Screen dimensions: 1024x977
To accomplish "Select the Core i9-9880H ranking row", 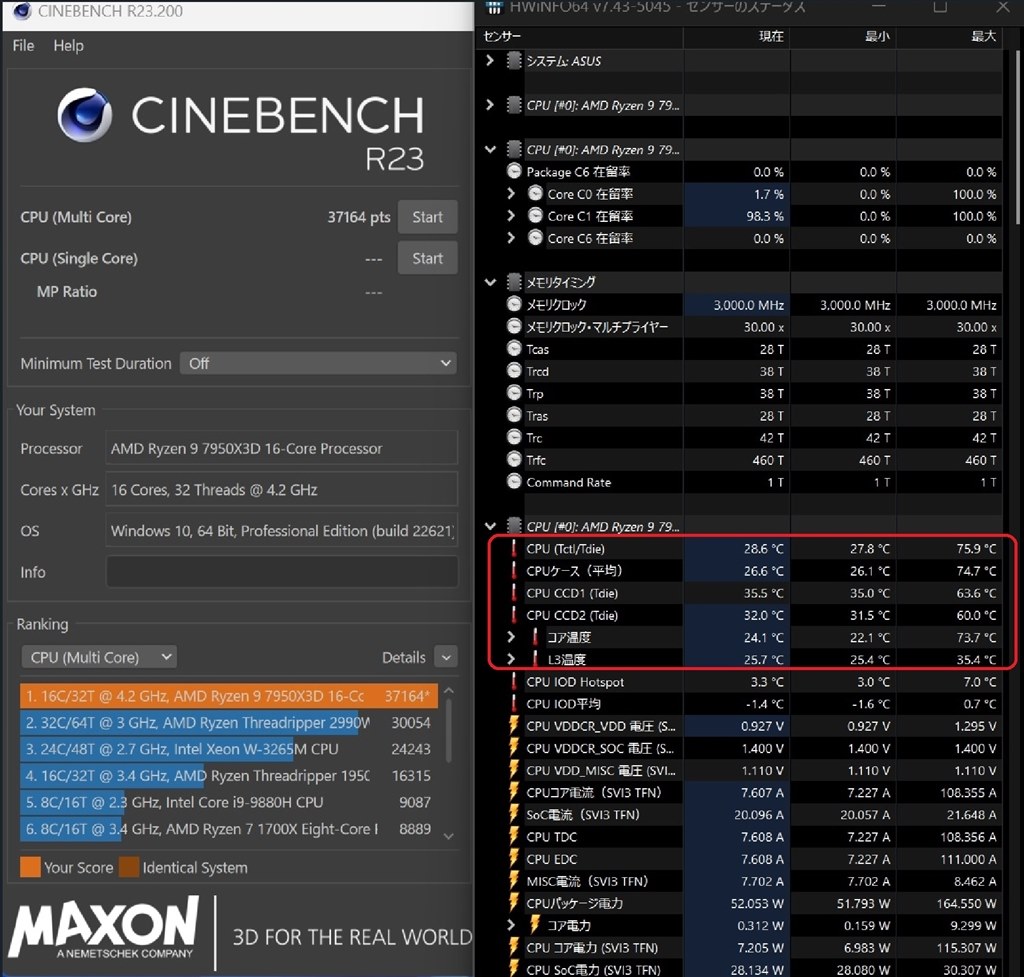I will coord(229,802).
